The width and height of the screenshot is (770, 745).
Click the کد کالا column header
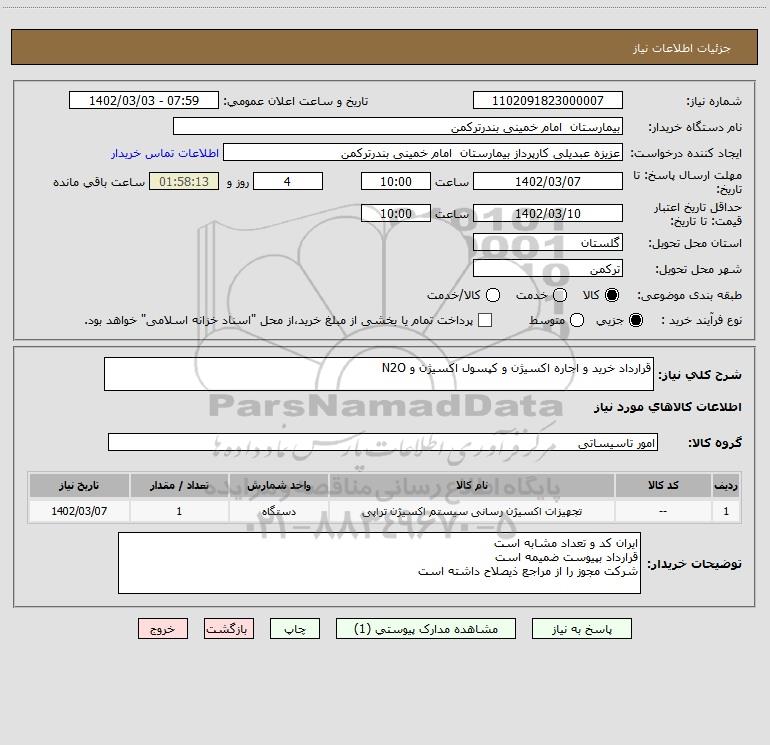click(663, 486)
